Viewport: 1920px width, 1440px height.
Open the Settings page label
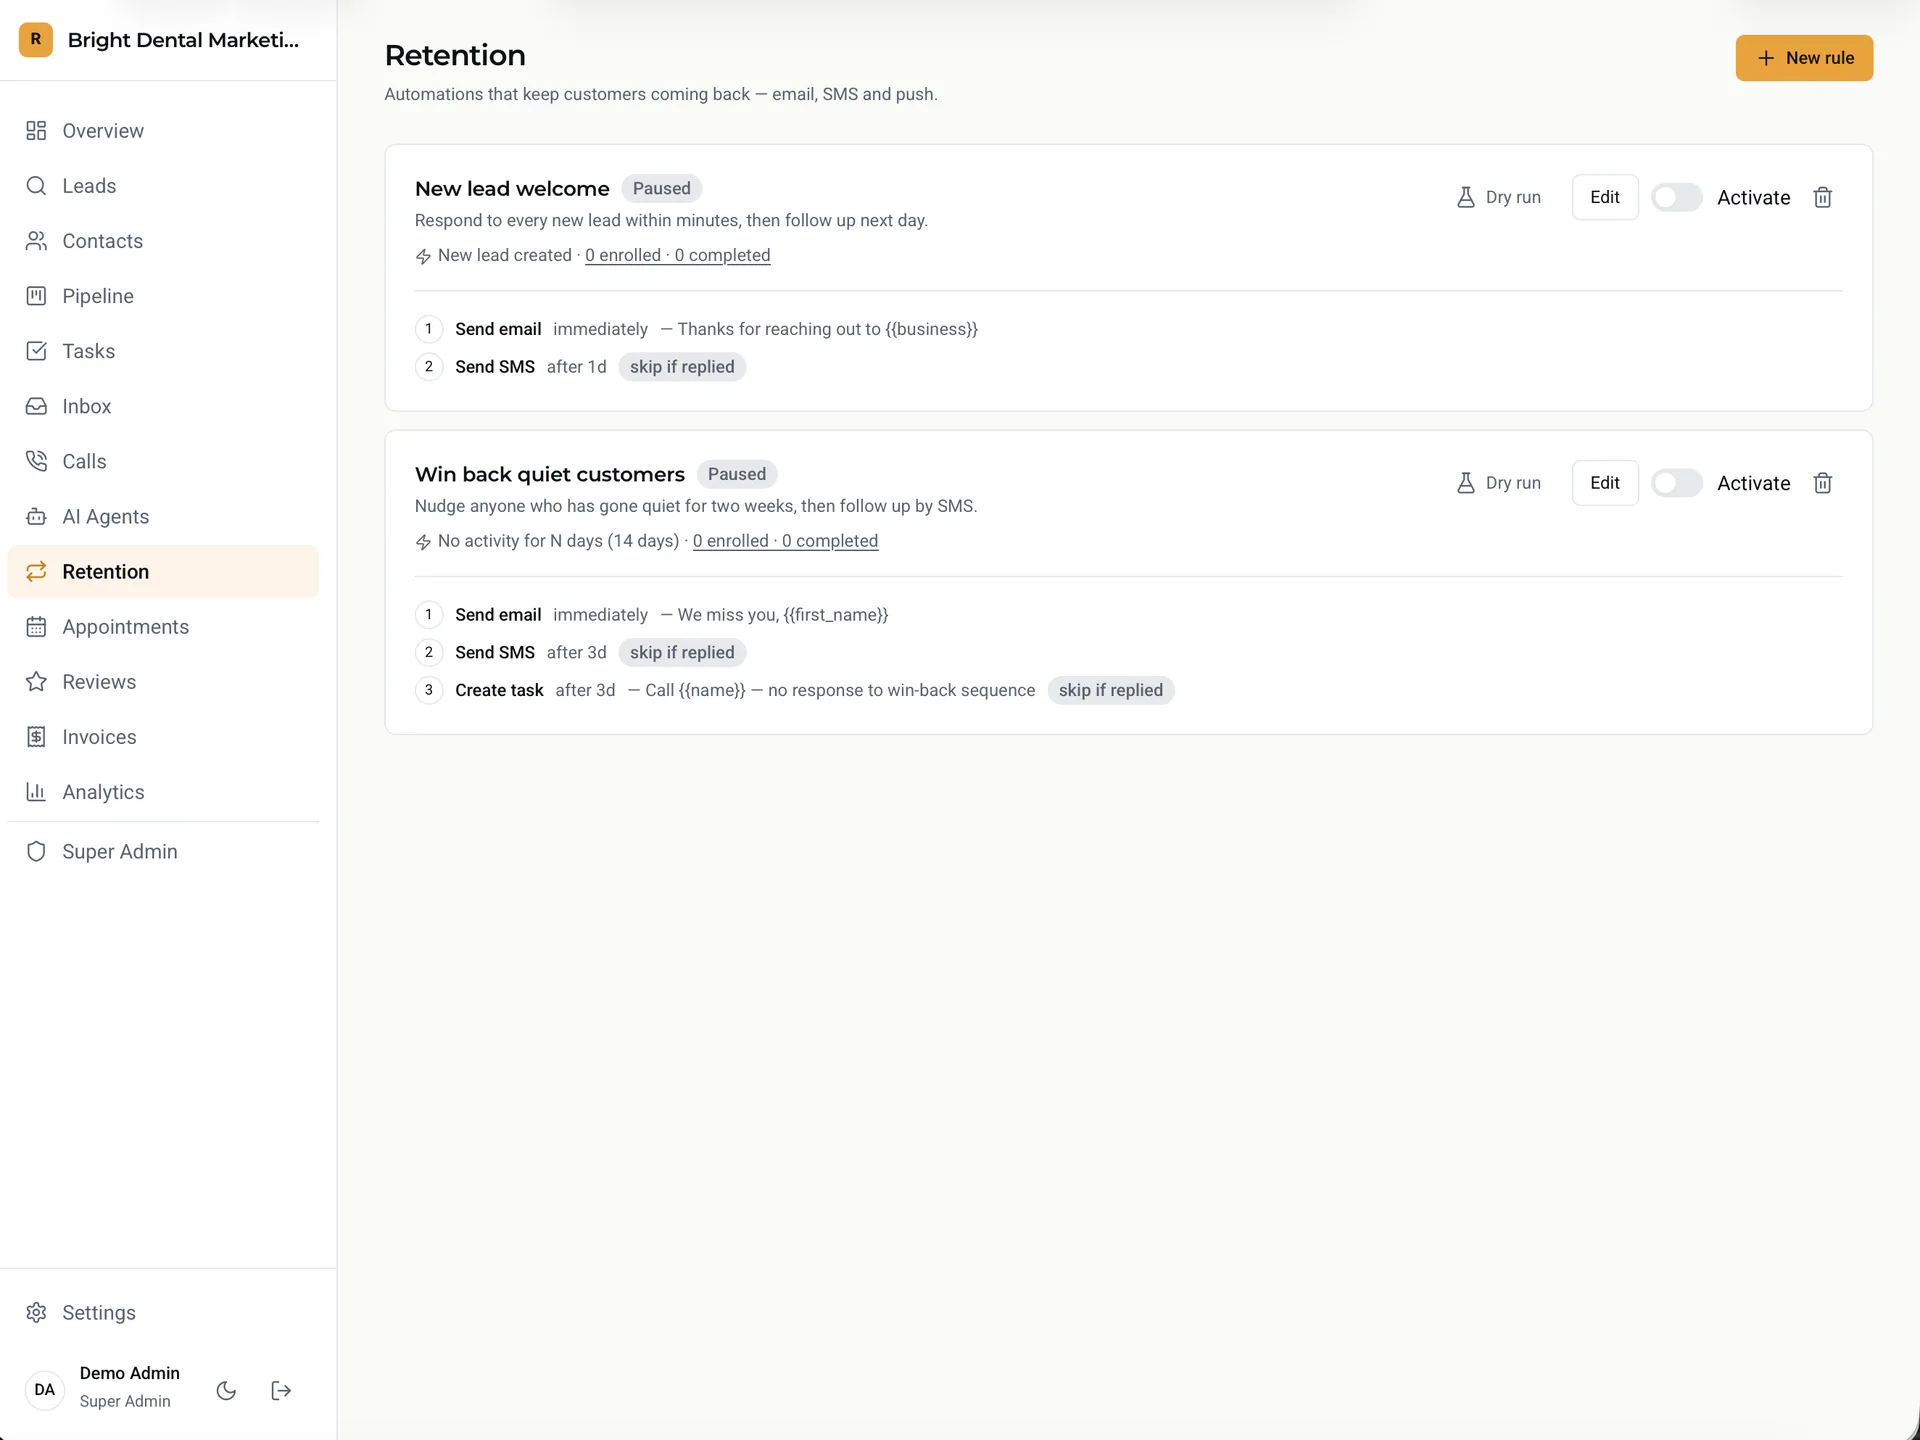point(99,1313)
